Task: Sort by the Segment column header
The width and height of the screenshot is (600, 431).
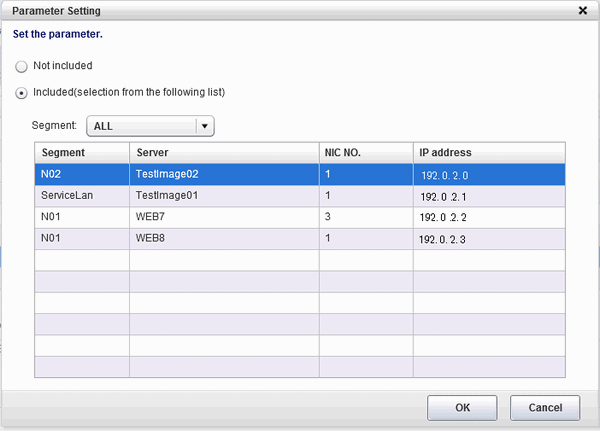Action: (82, 152)
